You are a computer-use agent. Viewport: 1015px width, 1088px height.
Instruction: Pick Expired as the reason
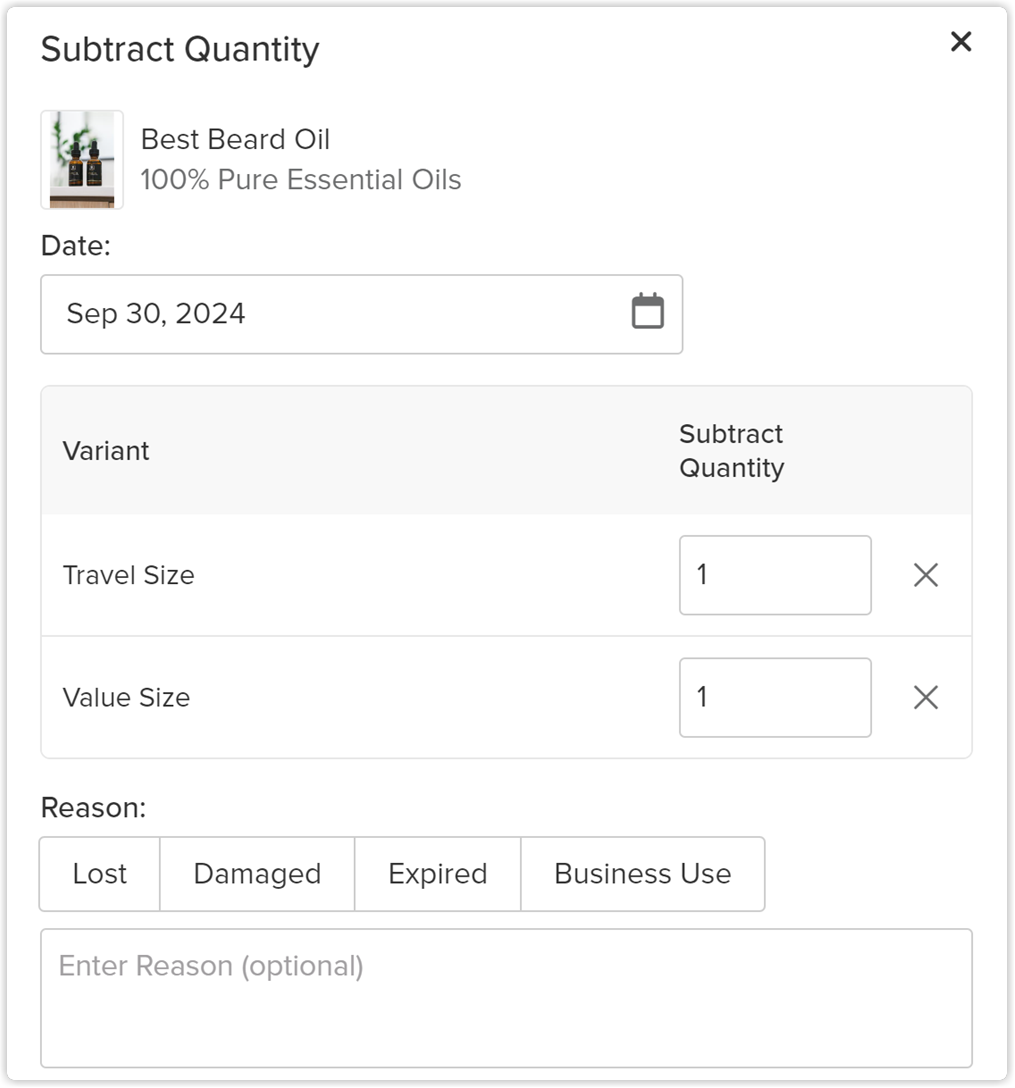click(437, 874)
